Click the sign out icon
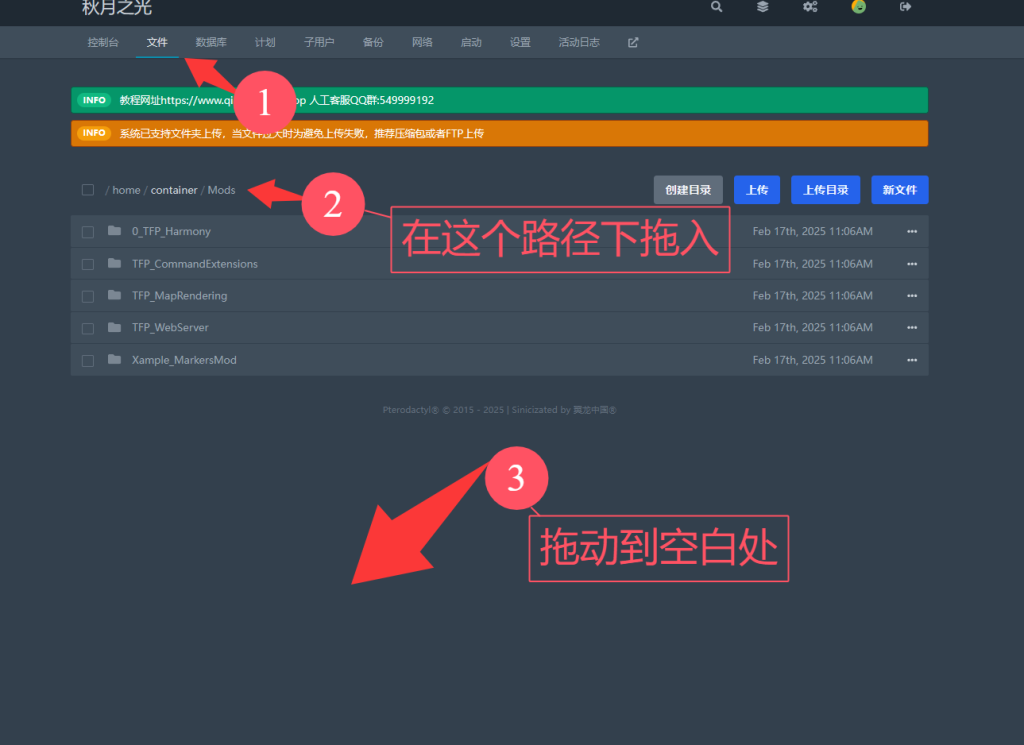 [x=906, y=7]
